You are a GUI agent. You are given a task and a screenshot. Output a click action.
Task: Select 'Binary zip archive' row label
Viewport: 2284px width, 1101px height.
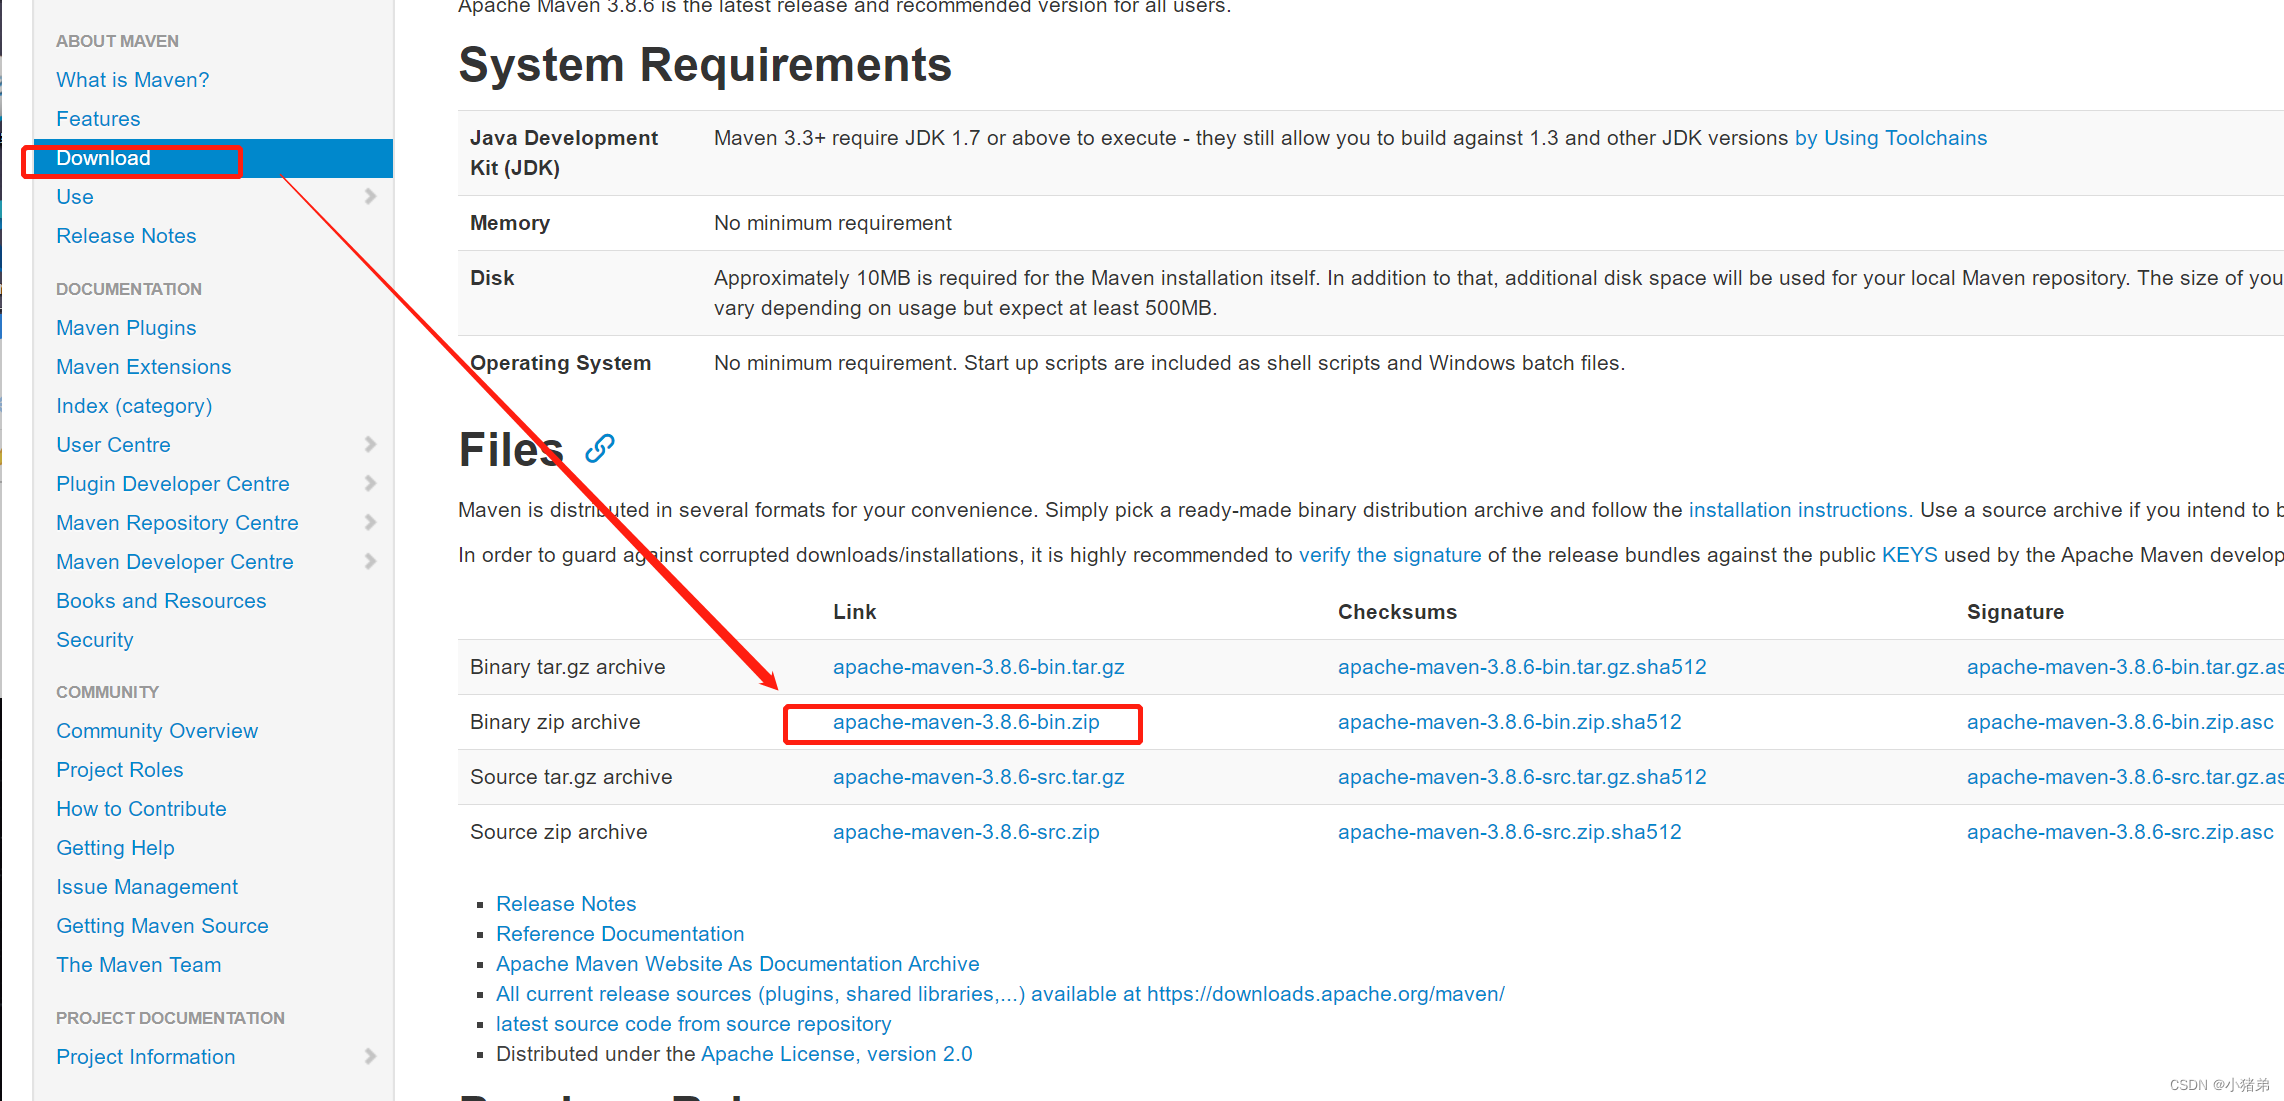[x=555, y=722]
